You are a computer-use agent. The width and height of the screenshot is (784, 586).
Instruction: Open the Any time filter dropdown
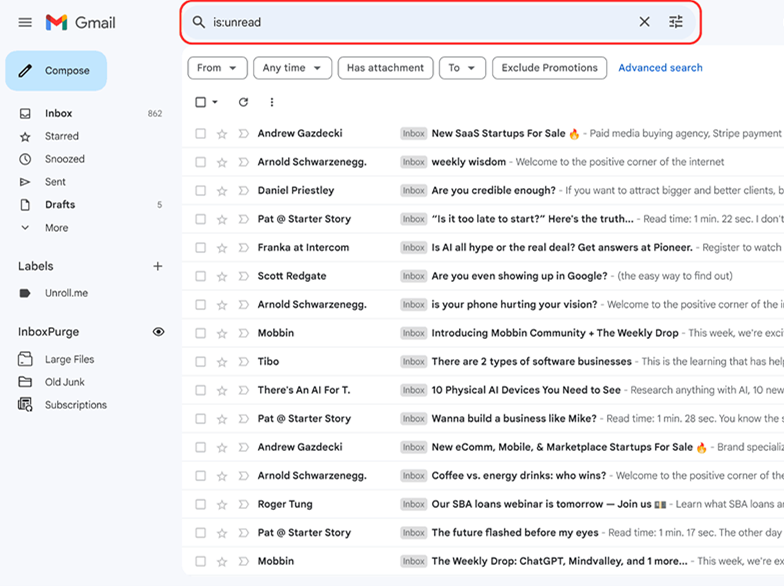(x=292, y=68)
